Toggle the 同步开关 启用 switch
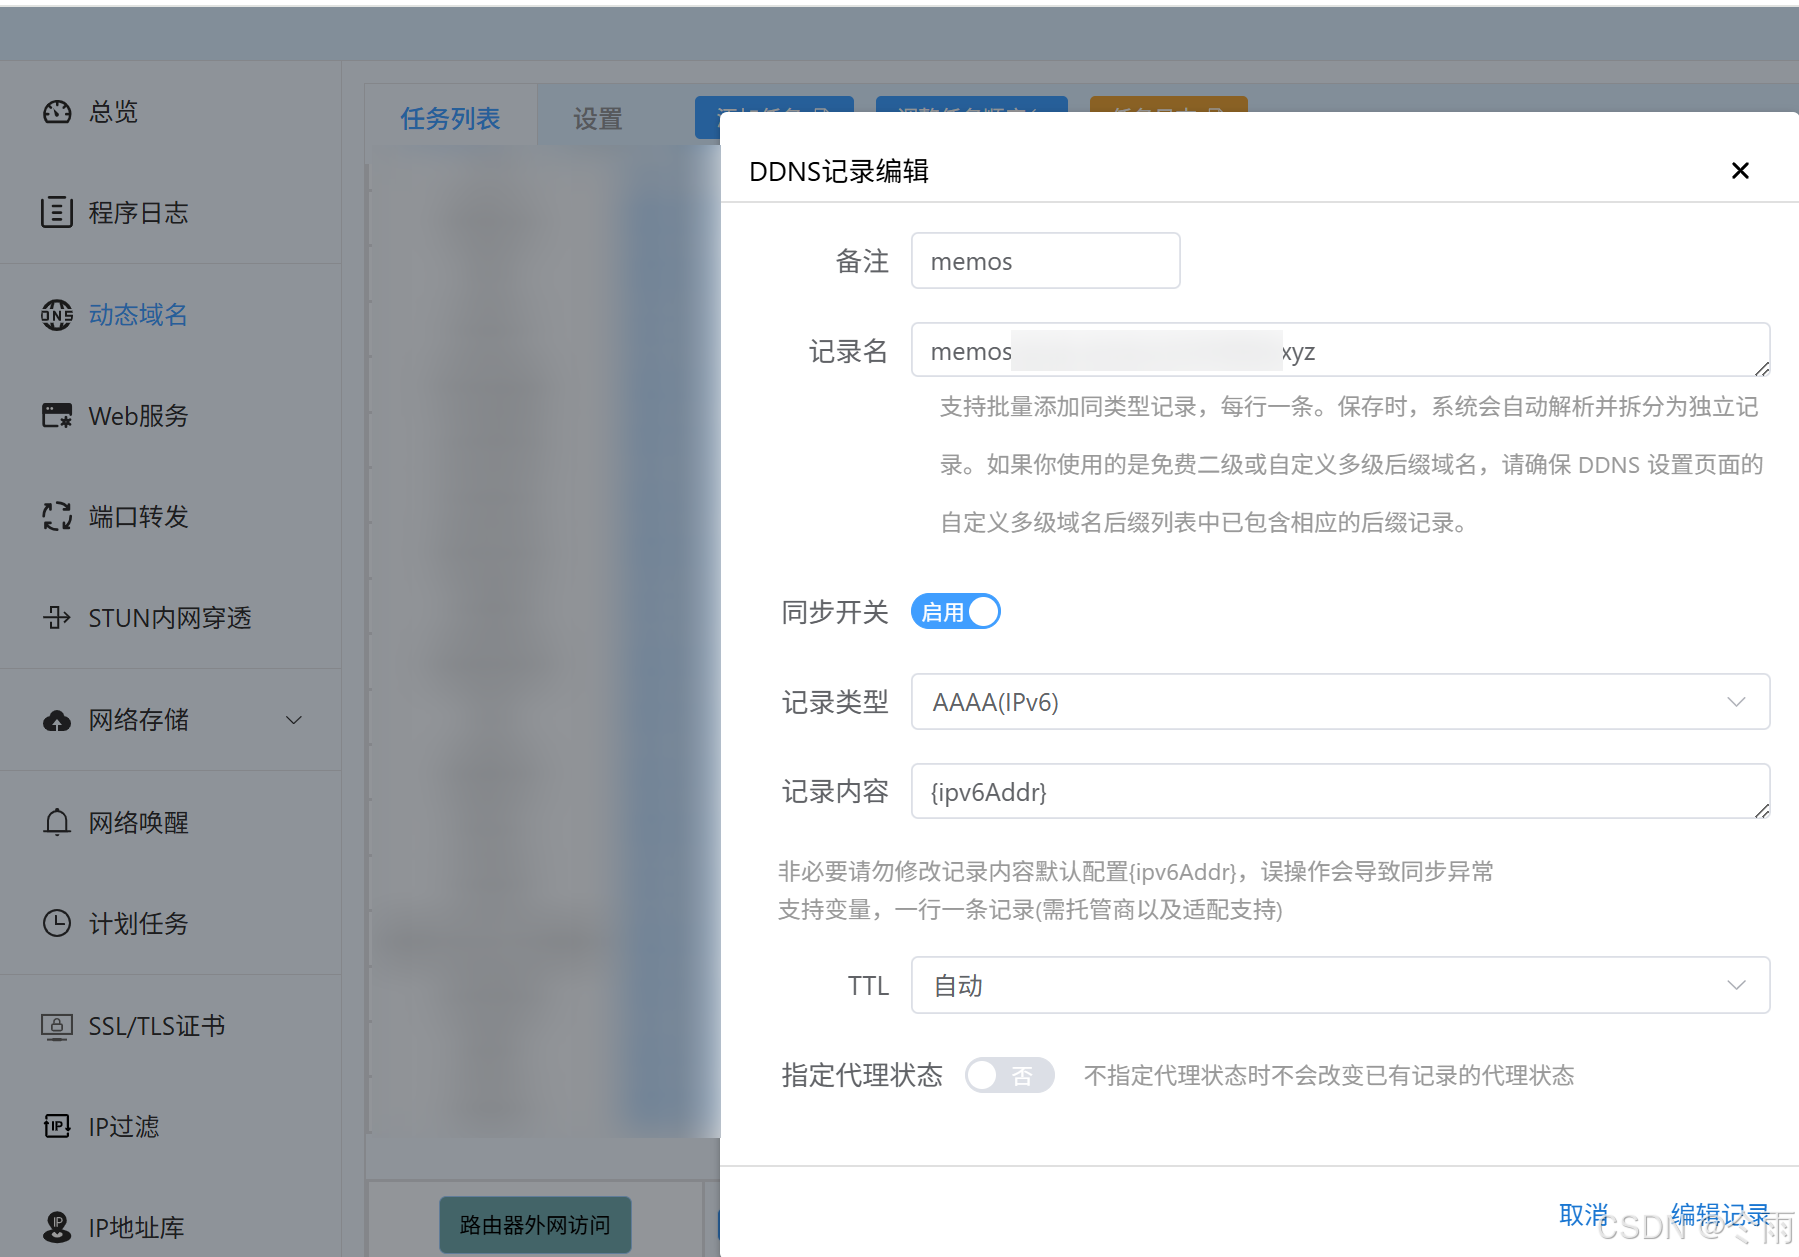This screenshot has width=1799, height=1257. point(956,612)
